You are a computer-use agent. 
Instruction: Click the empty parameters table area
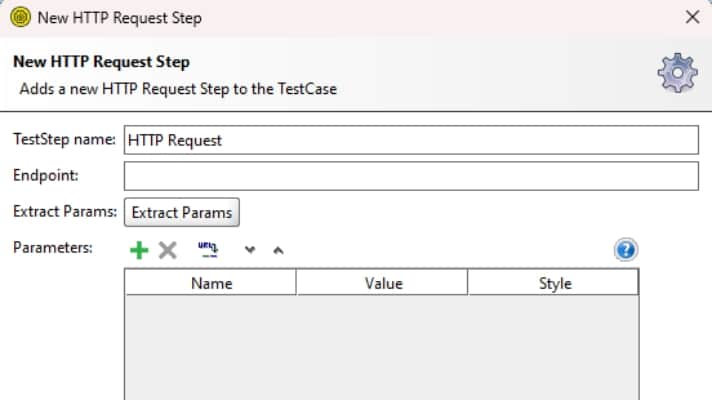point(381,347)
